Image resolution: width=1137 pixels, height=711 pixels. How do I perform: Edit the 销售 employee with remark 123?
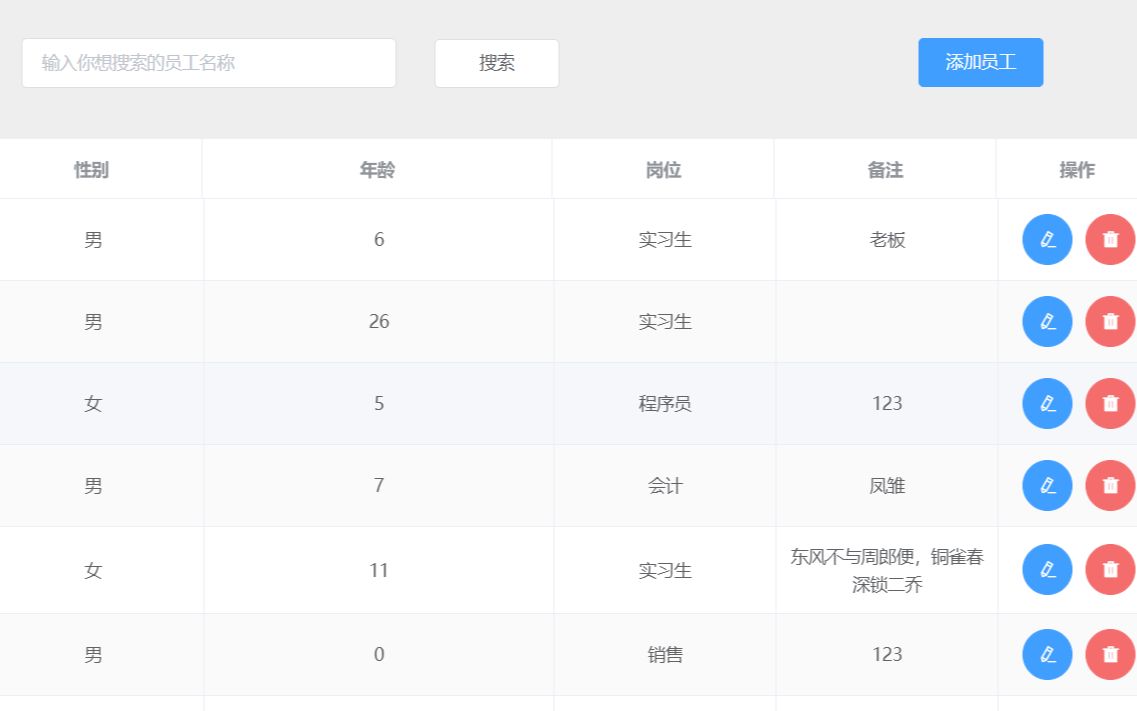coord(1047,654)
